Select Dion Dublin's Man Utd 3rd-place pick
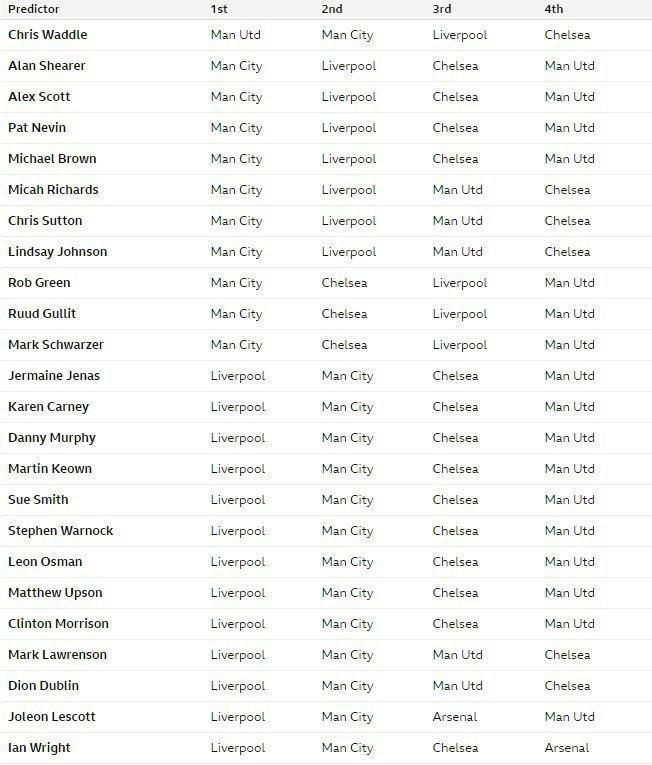The width and height of the screenshot is (652, 765). pyautogui.click(x=457, y=686)
